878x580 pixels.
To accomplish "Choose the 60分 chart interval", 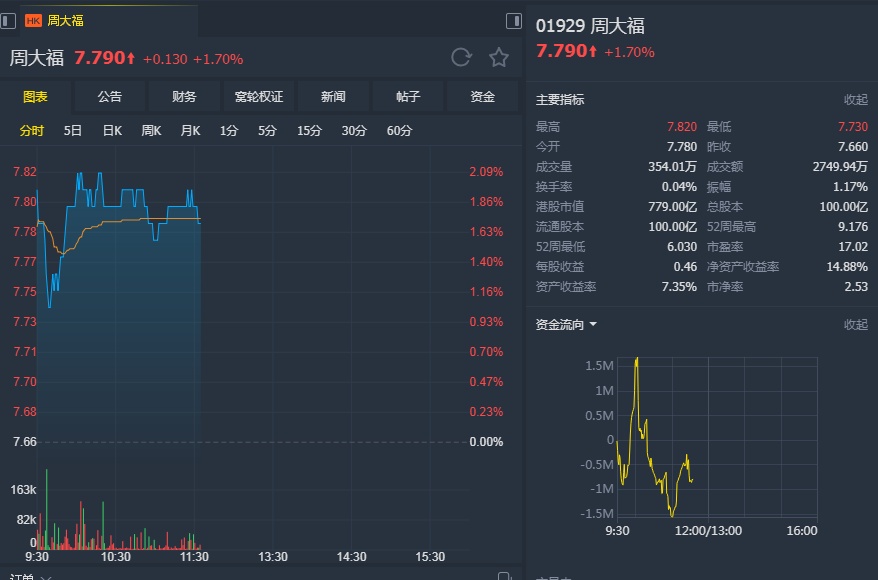I will (x=399, y=130).
